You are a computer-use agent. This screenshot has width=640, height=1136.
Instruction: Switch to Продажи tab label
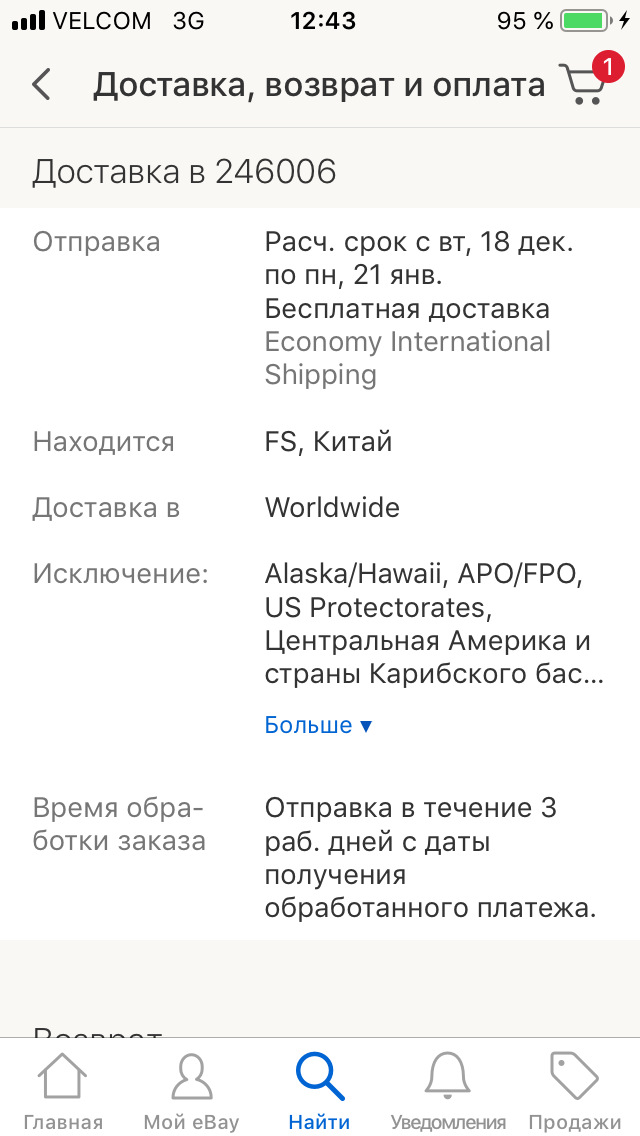pos(575,1122)
